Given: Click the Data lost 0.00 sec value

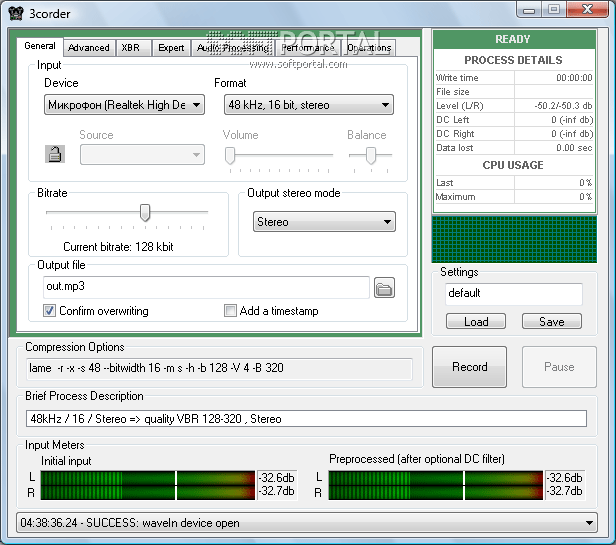Looking at the screenshot, I should [574, 148].
